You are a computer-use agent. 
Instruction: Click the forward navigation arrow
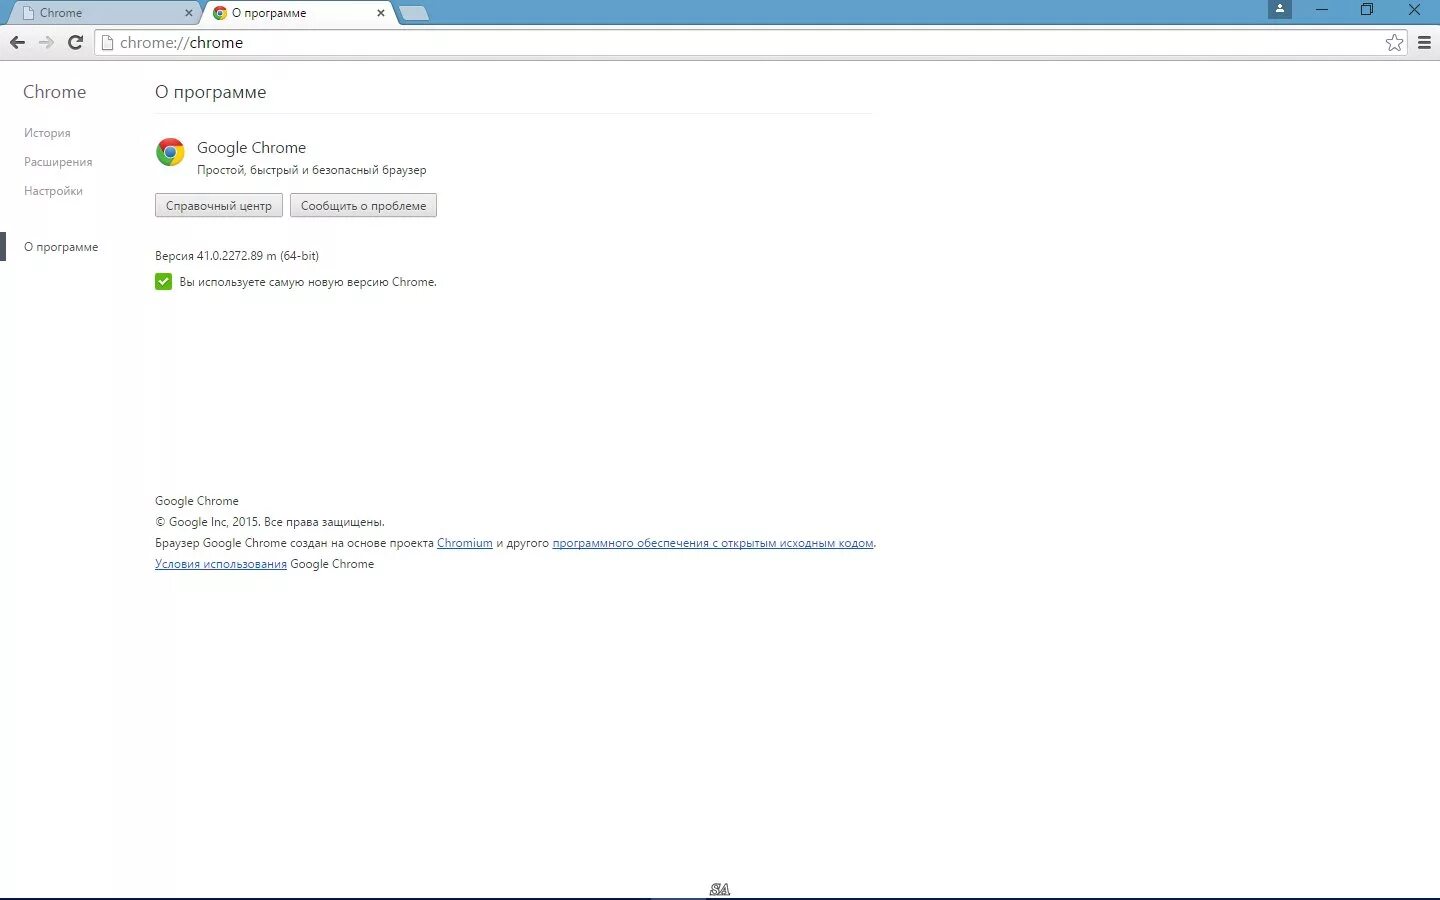46,42
